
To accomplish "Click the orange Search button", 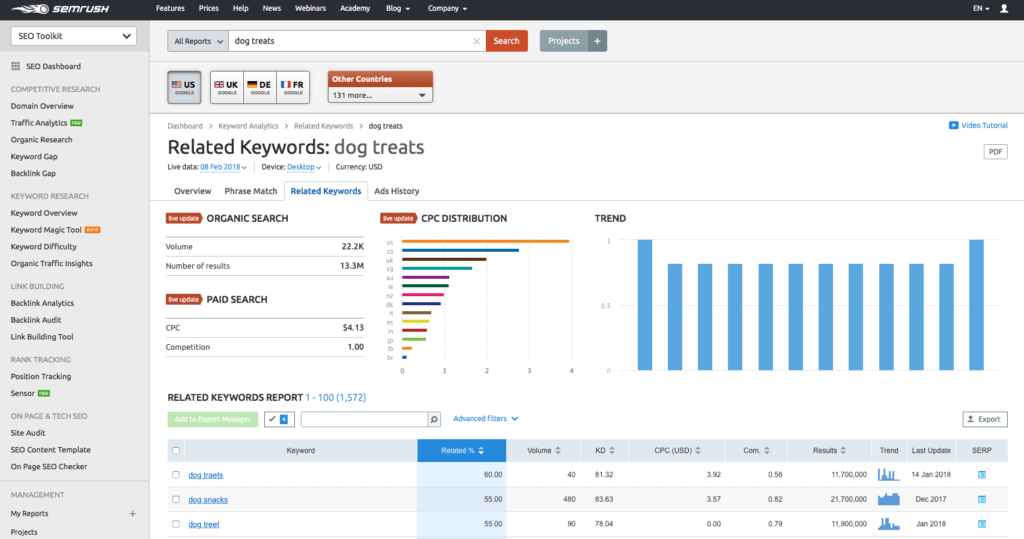I will point(506,41).
